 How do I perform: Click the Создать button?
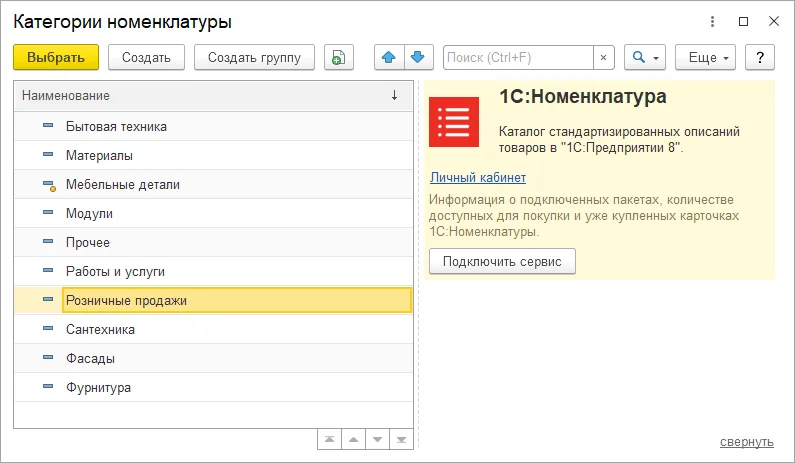pos(146,57)
